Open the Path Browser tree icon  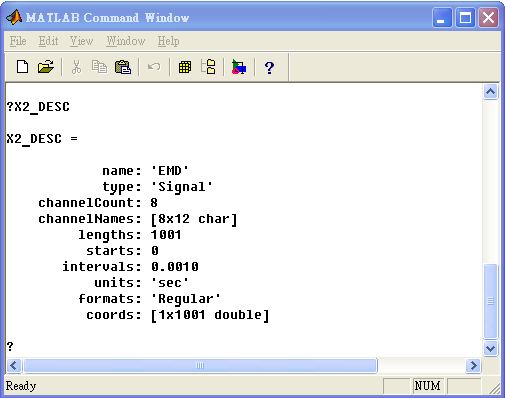pyautogui.click(x=208, y=66)
